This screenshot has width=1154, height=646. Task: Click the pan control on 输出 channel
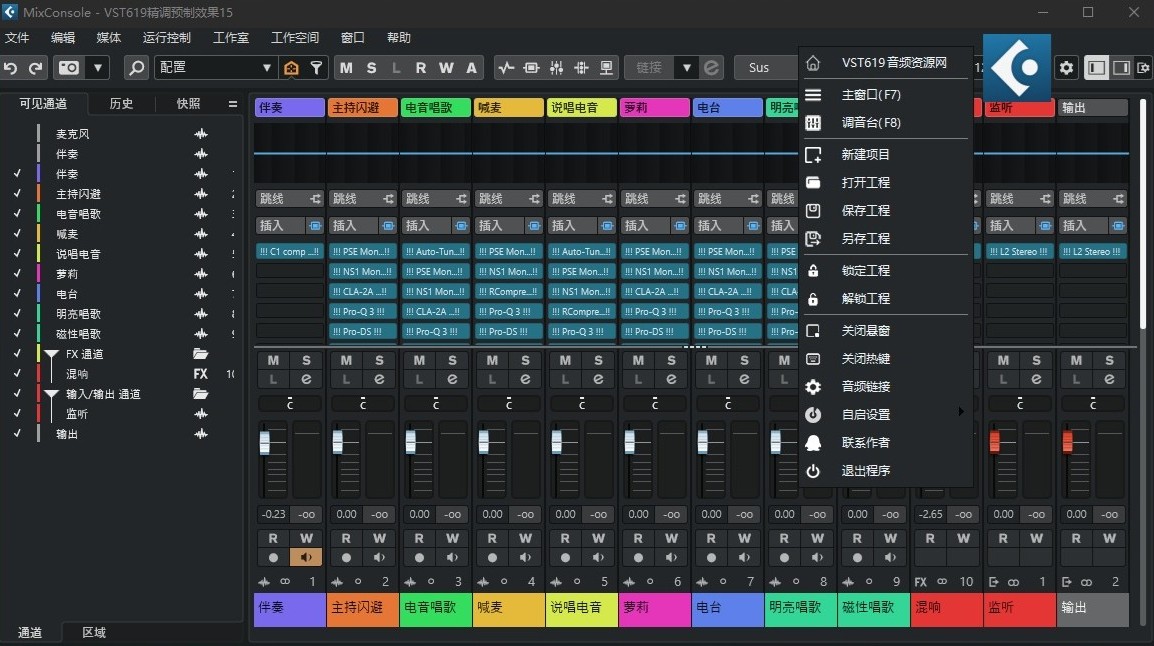[1092, 403]
